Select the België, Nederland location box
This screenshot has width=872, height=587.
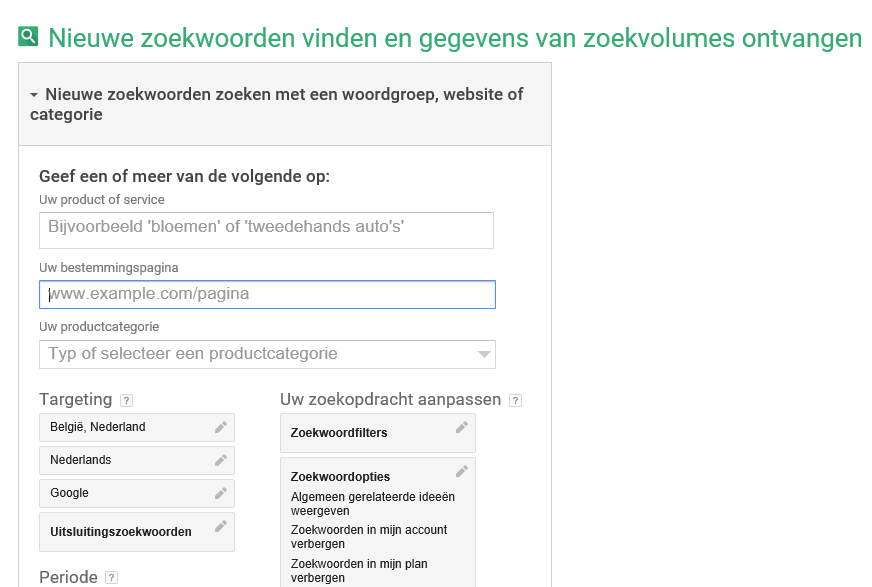tap(137, 427)
